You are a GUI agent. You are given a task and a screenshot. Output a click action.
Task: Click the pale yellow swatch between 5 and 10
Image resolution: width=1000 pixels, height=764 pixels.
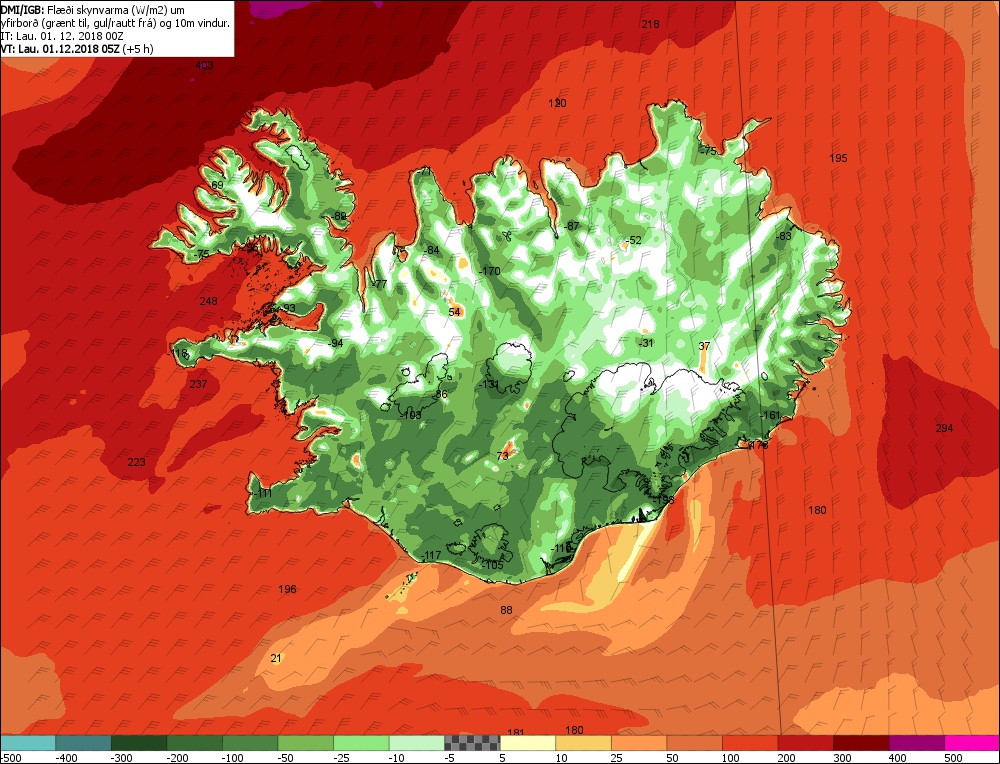[x=528, y=743]
